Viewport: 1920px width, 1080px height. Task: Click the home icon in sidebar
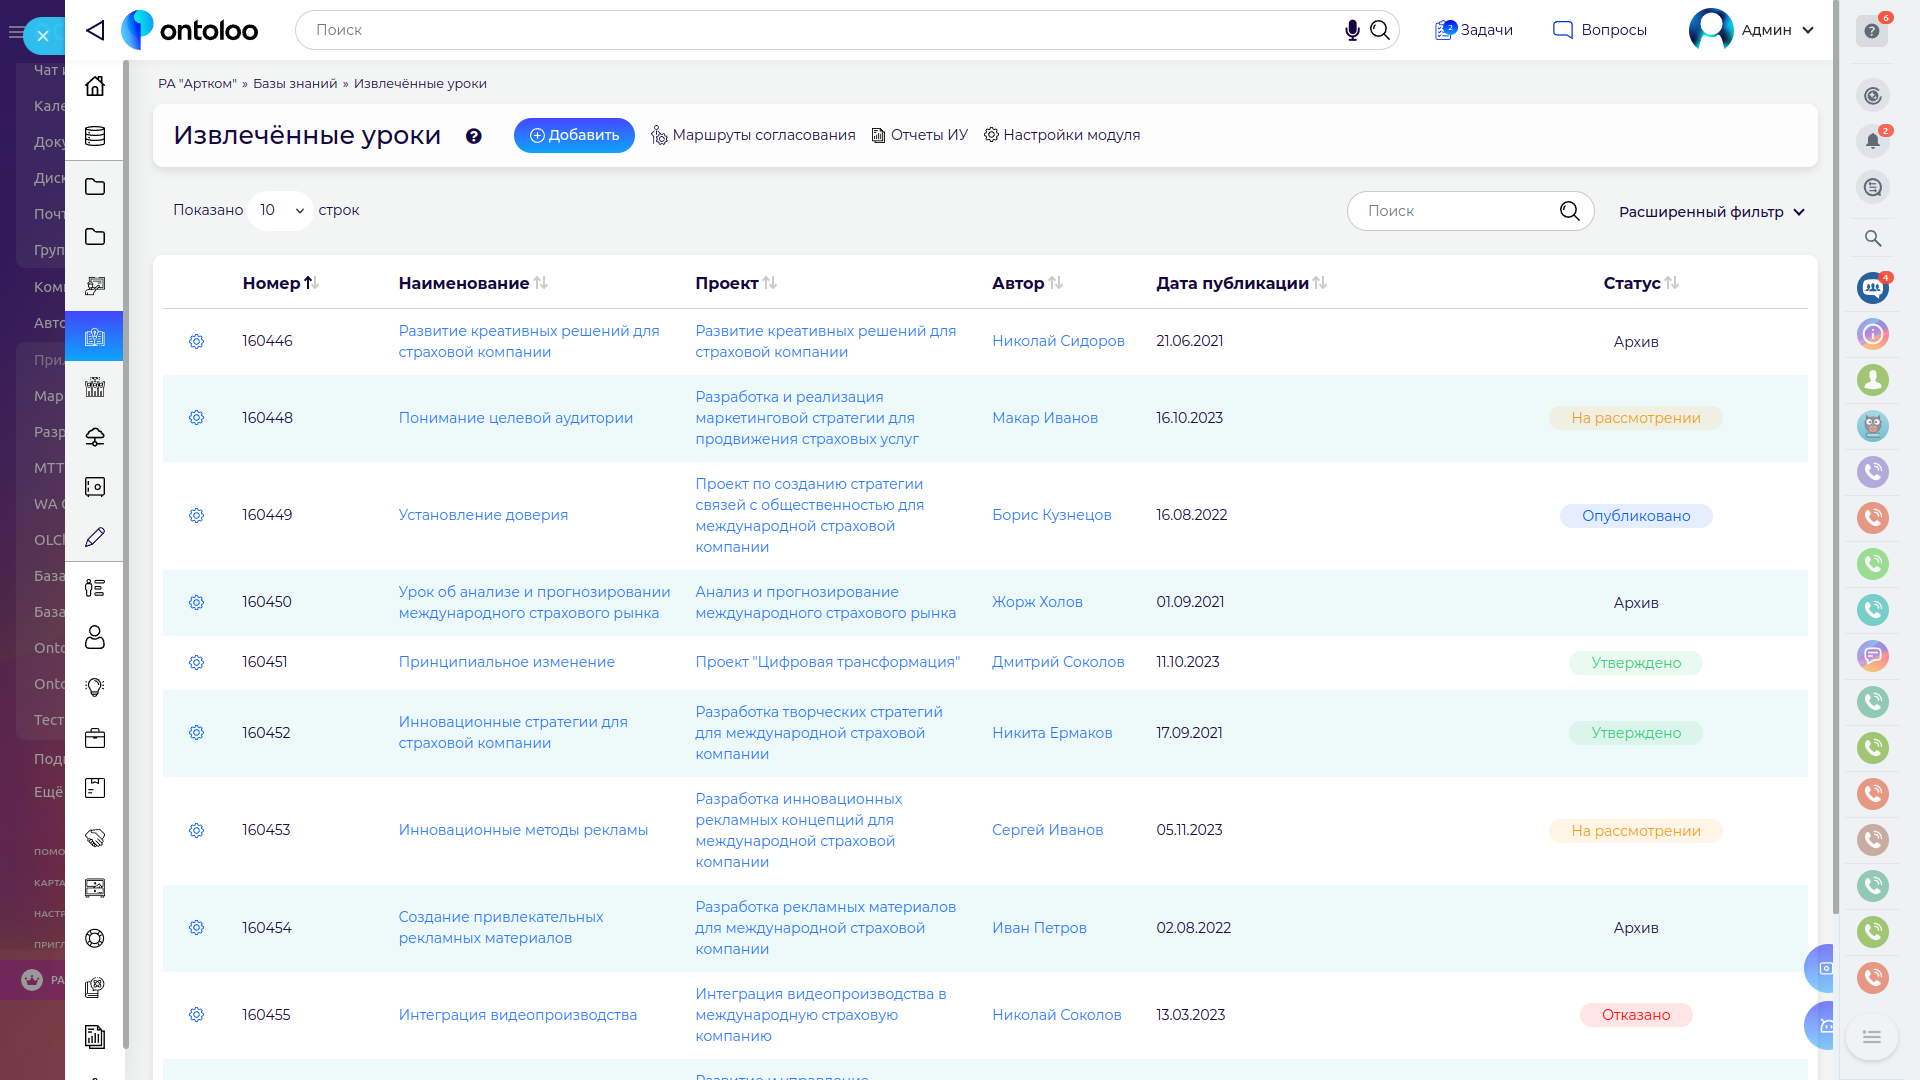pos(95,86)
